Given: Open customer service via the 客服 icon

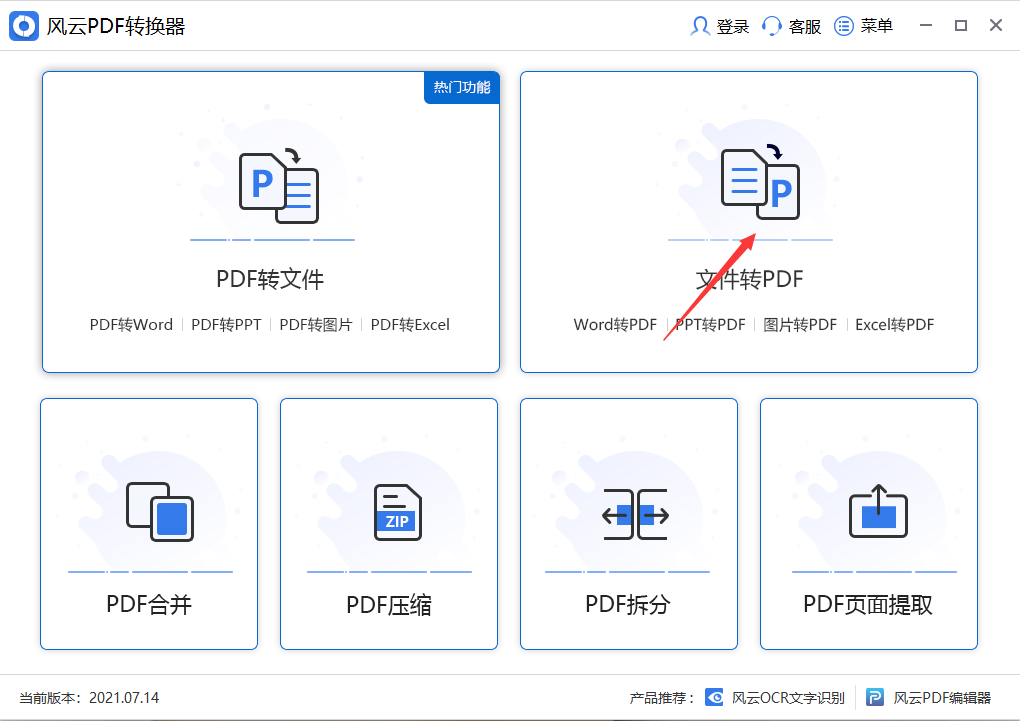Looking at the screenshot, I should click(x=770, y=25).
